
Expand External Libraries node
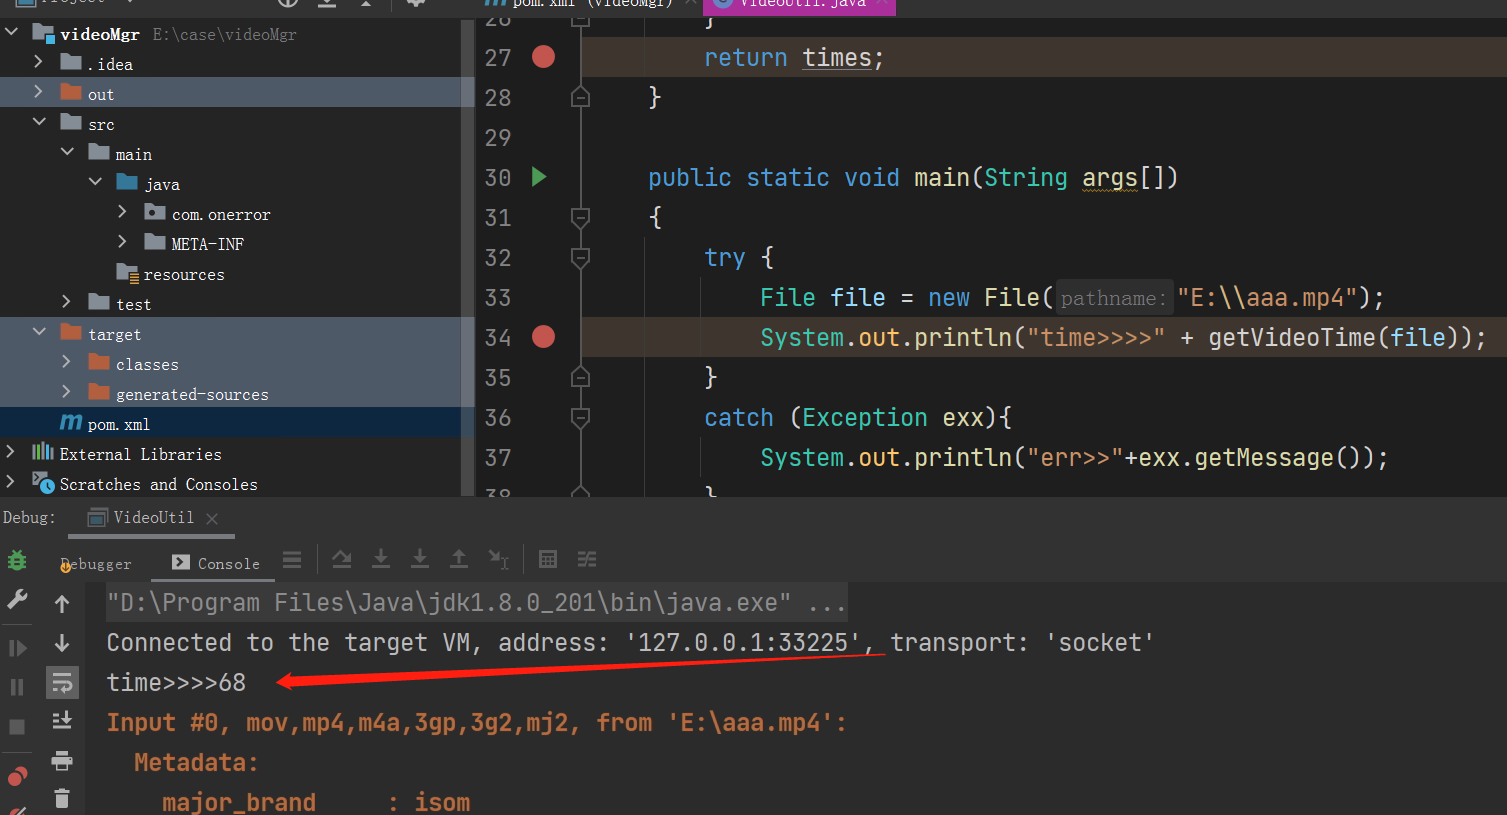[x=11, y=452]
